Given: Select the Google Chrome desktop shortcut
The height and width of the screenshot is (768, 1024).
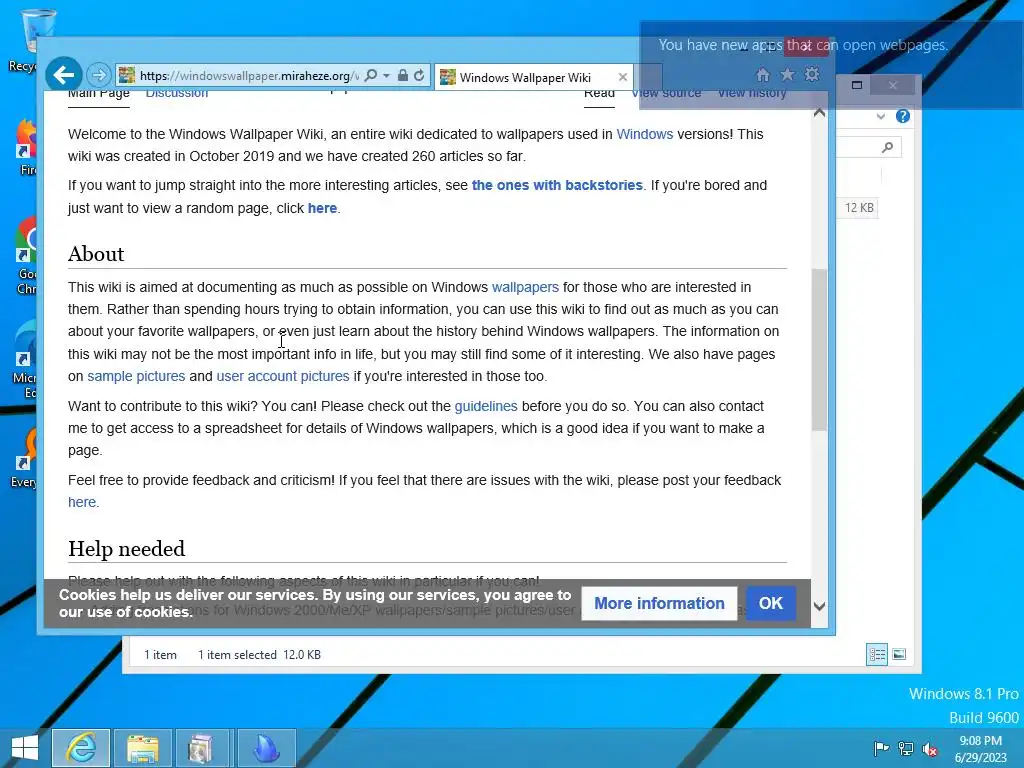Looking at the screenshot, I should 24,256.
